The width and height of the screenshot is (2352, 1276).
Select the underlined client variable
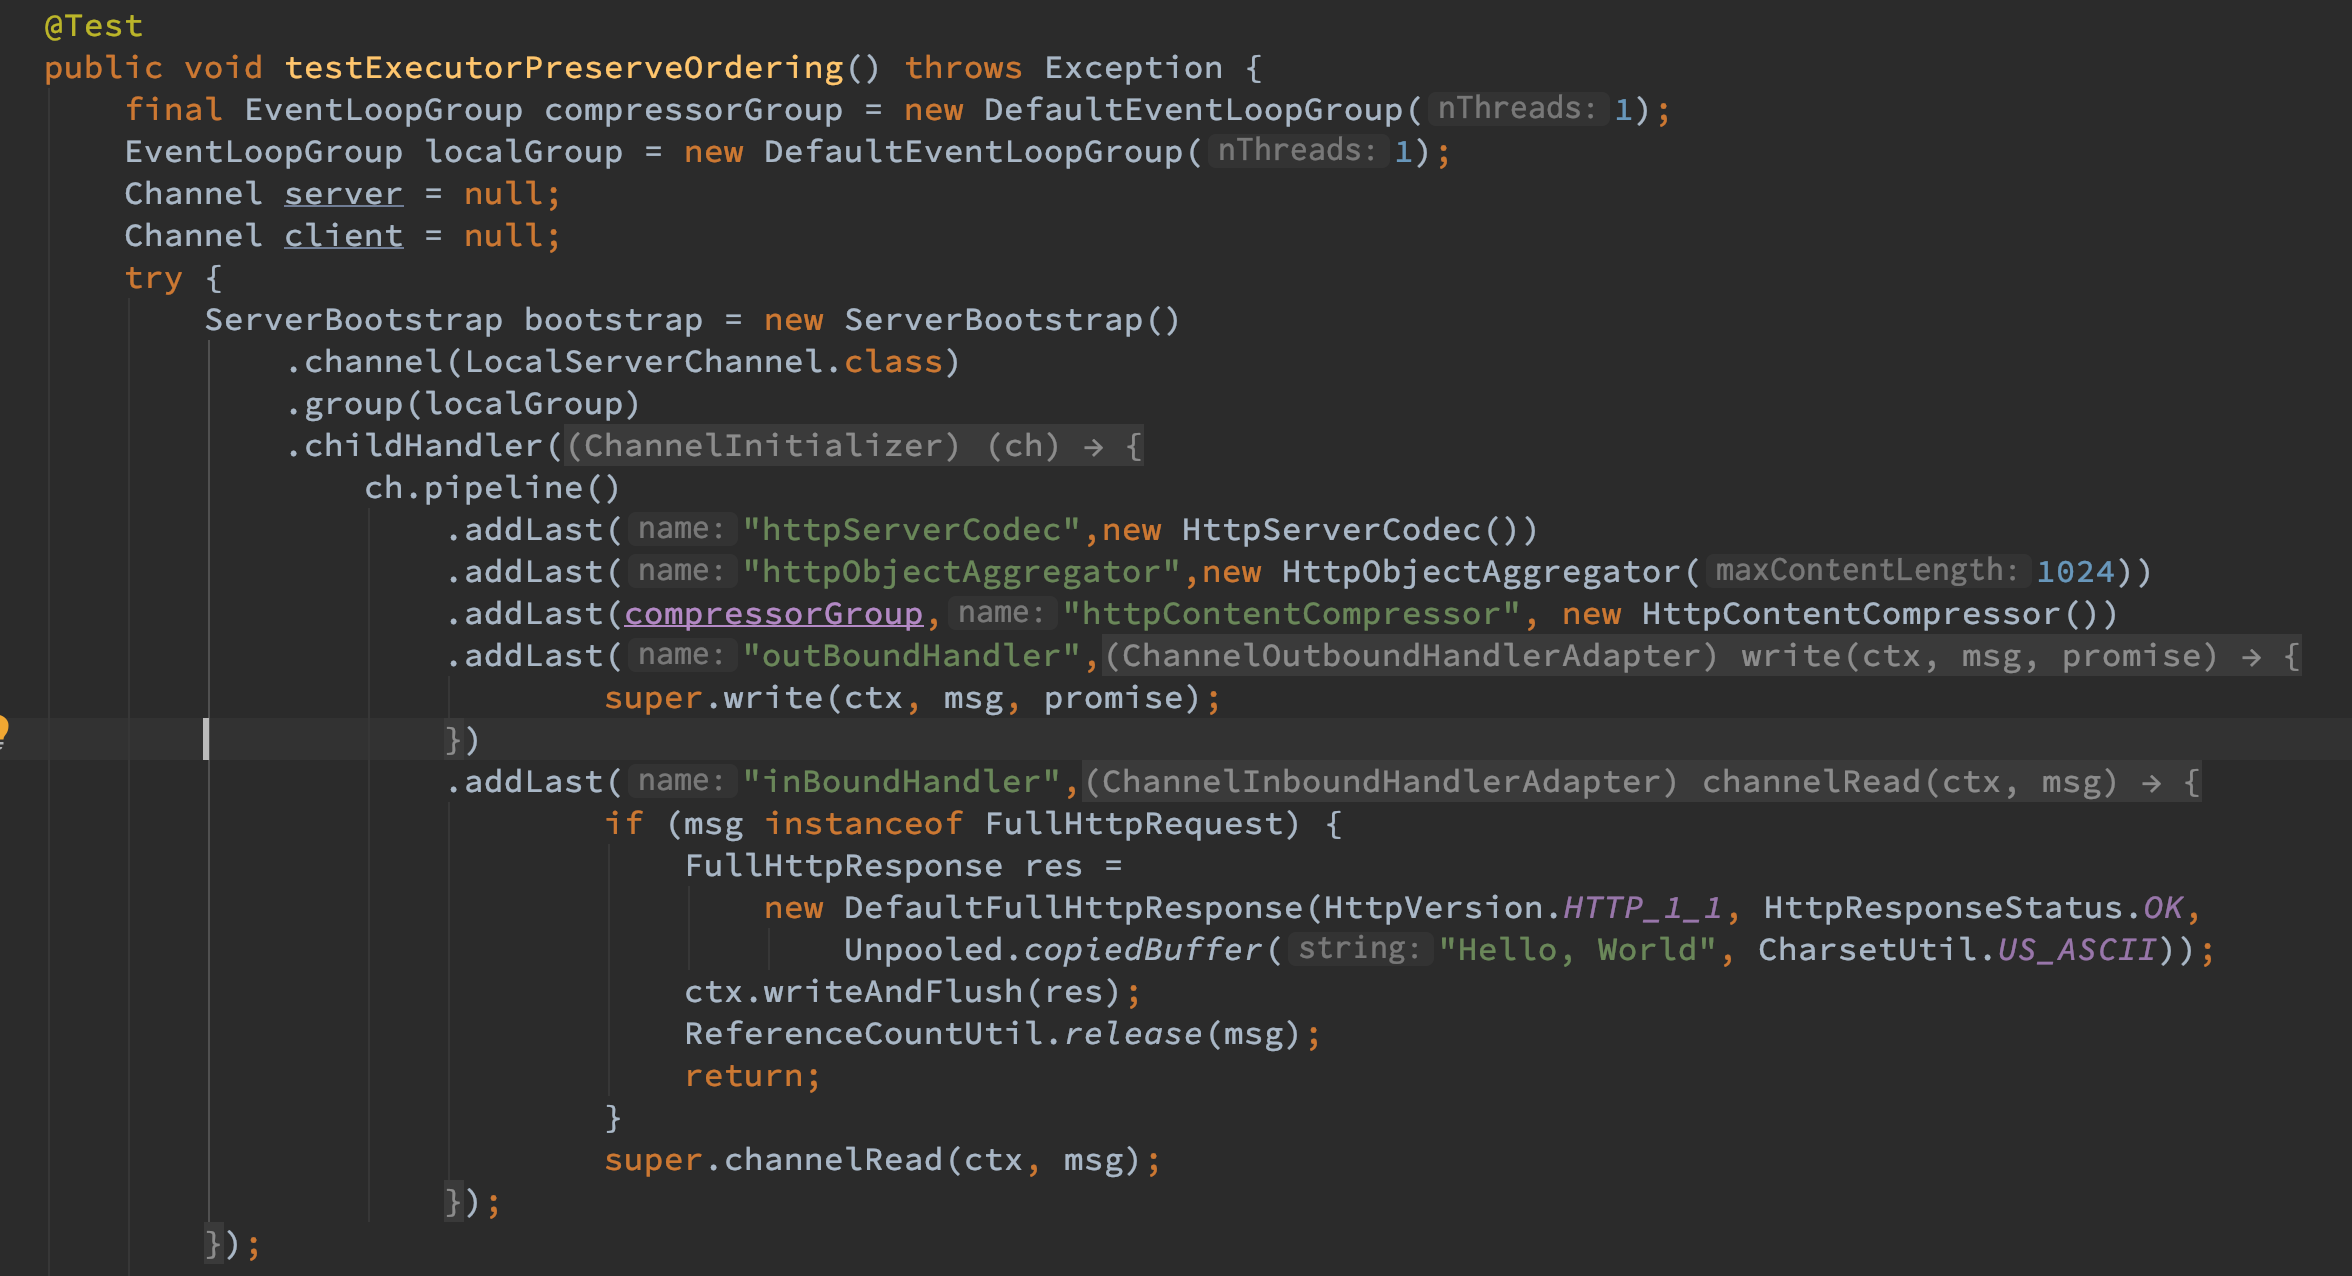(x=343, y=234)
